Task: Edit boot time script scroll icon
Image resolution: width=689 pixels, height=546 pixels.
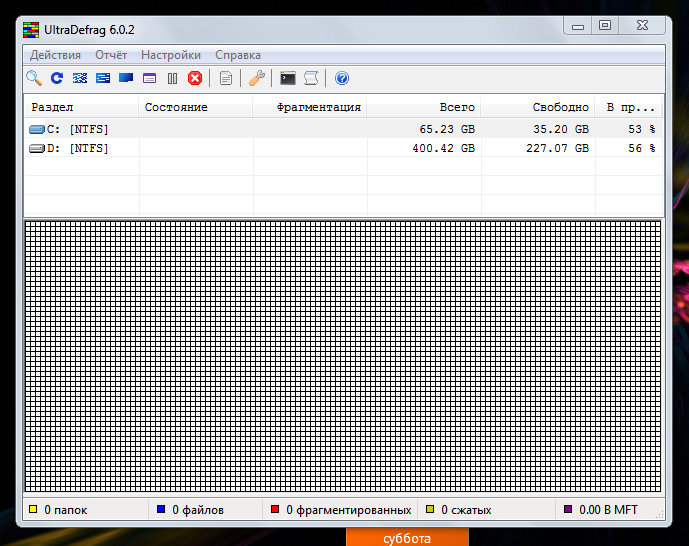Action: pyautogui.click(x=311, y=78)
